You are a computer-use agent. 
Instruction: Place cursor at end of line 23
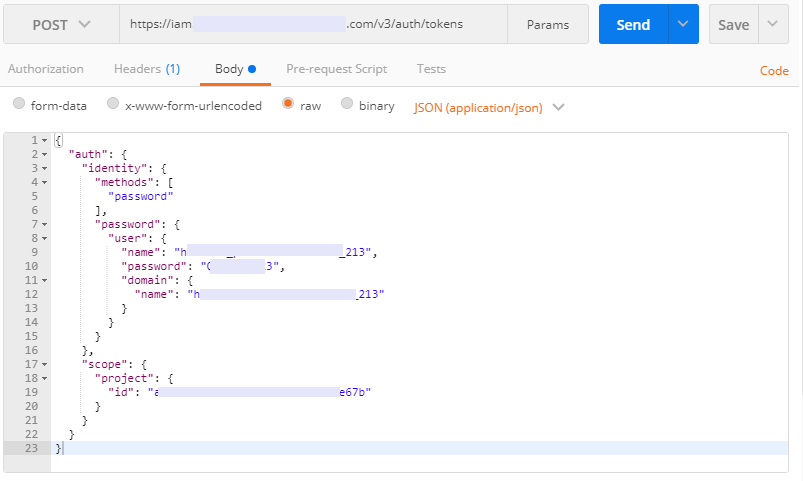tap(64, 448)
